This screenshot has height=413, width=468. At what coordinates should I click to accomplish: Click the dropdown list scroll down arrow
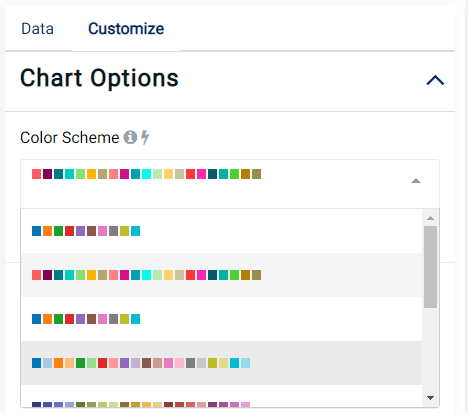[430, 398]
